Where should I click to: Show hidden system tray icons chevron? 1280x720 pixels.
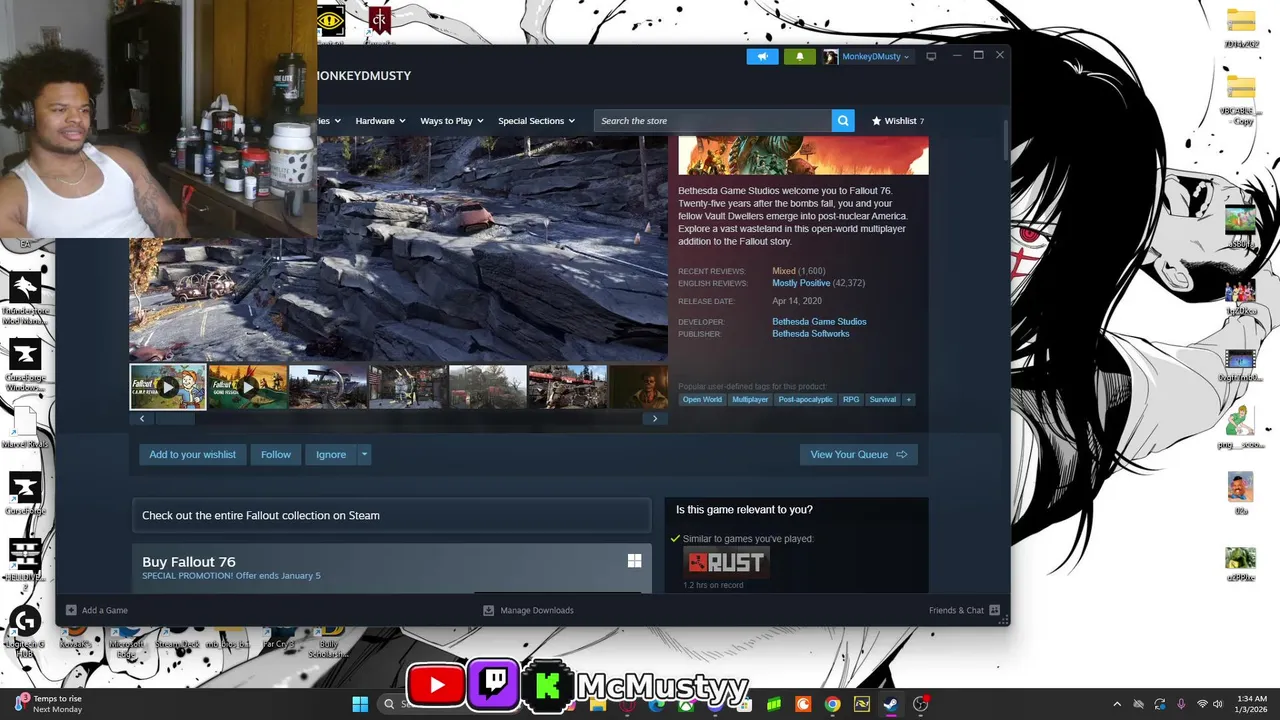(x=1117, y=704)
